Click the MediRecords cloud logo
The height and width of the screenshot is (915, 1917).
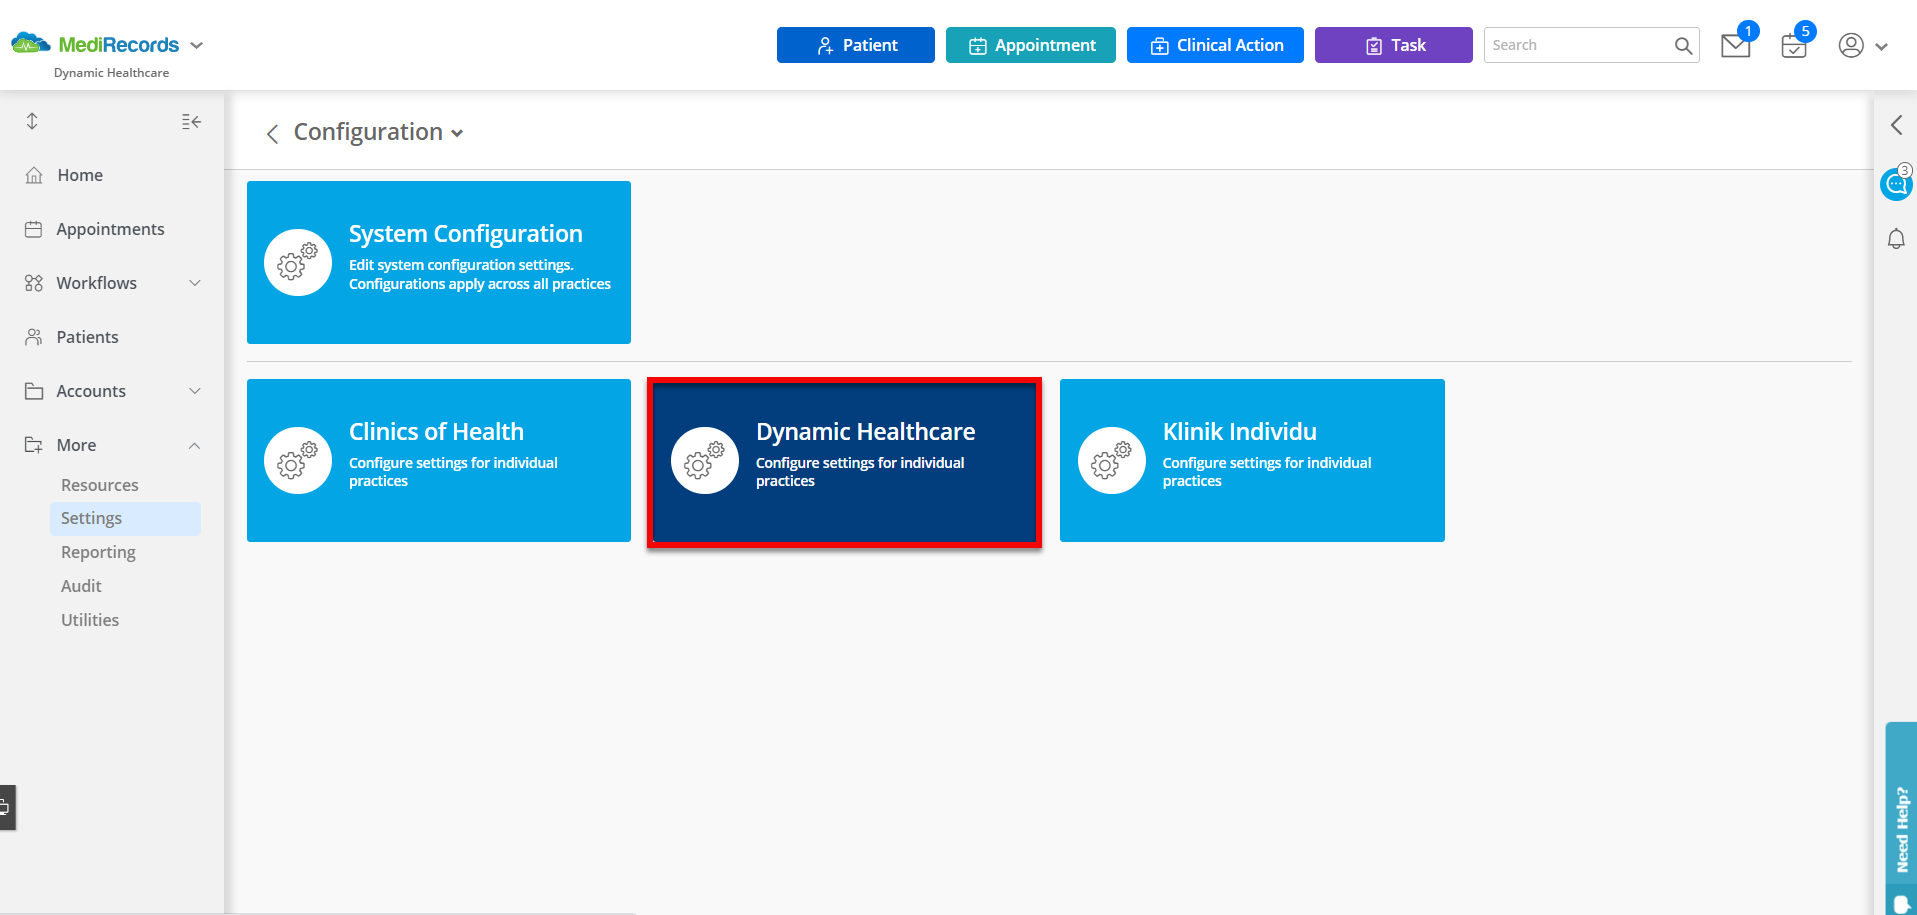point(30,43)
